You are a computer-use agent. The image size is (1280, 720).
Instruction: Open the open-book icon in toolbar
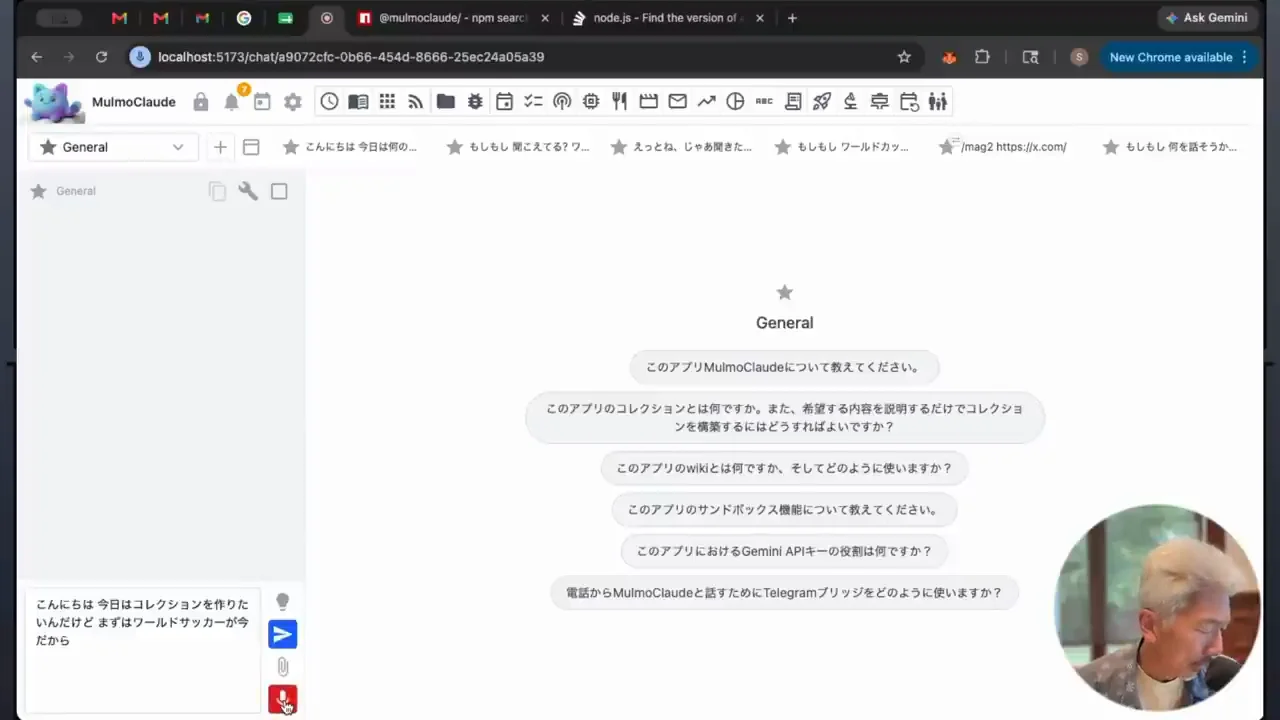pos(358,101)
